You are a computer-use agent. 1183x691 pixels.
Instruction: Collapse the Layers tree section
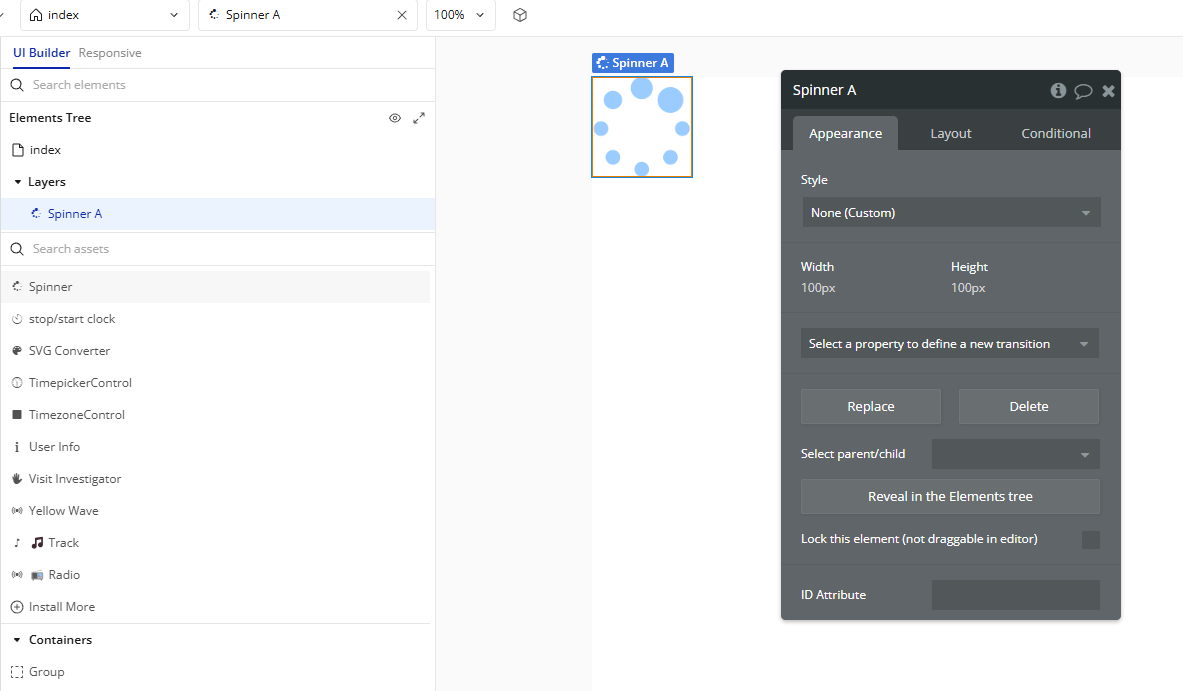pos(17,182)
